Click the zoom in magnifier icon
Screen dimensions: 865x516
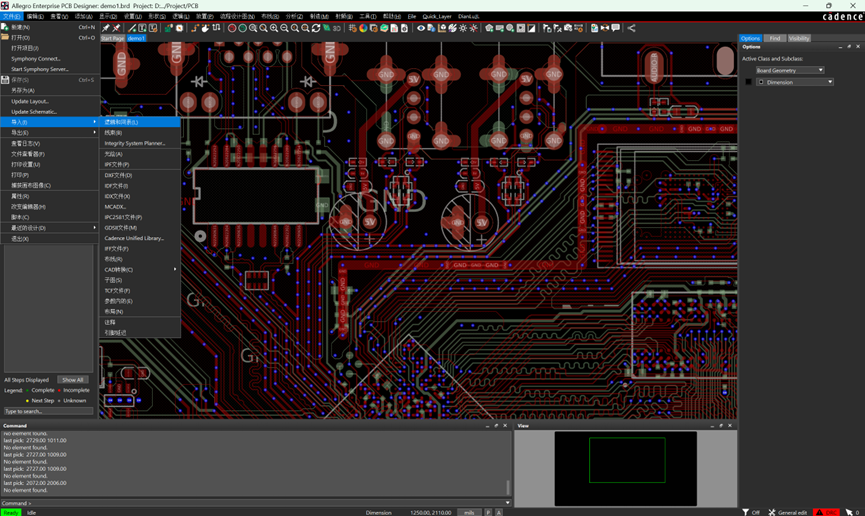click(274, 28)
